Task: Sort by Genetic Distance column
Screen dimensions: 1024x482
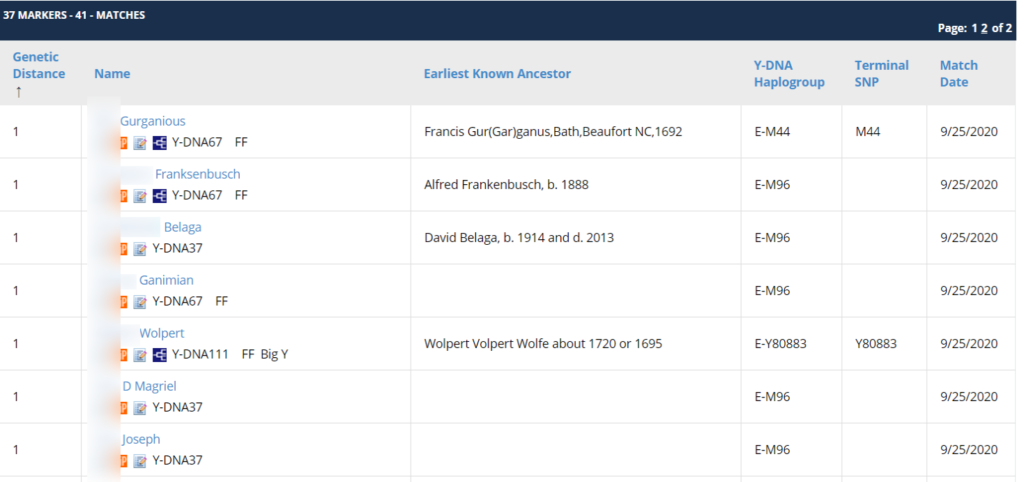Action: pyautogui.click(x=39, y=65)
